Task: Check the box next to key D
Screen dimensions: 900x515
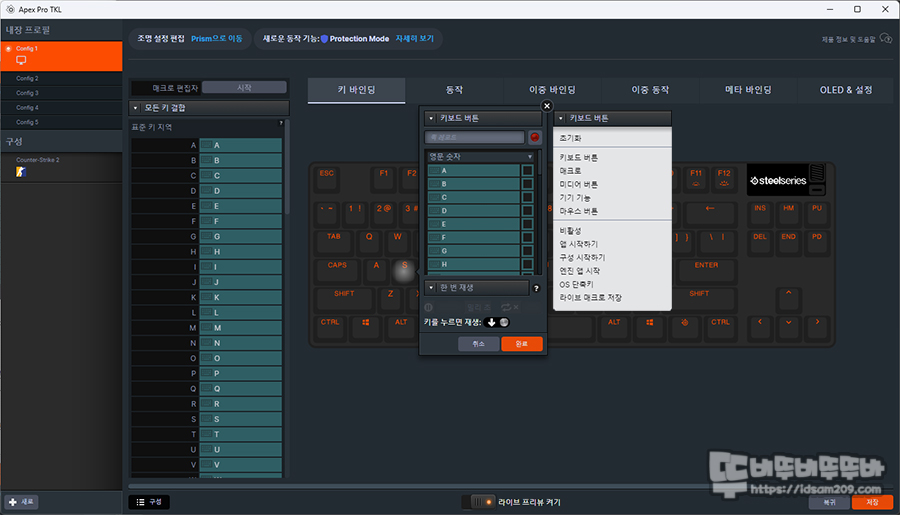Action: click(x=527, y=211)
